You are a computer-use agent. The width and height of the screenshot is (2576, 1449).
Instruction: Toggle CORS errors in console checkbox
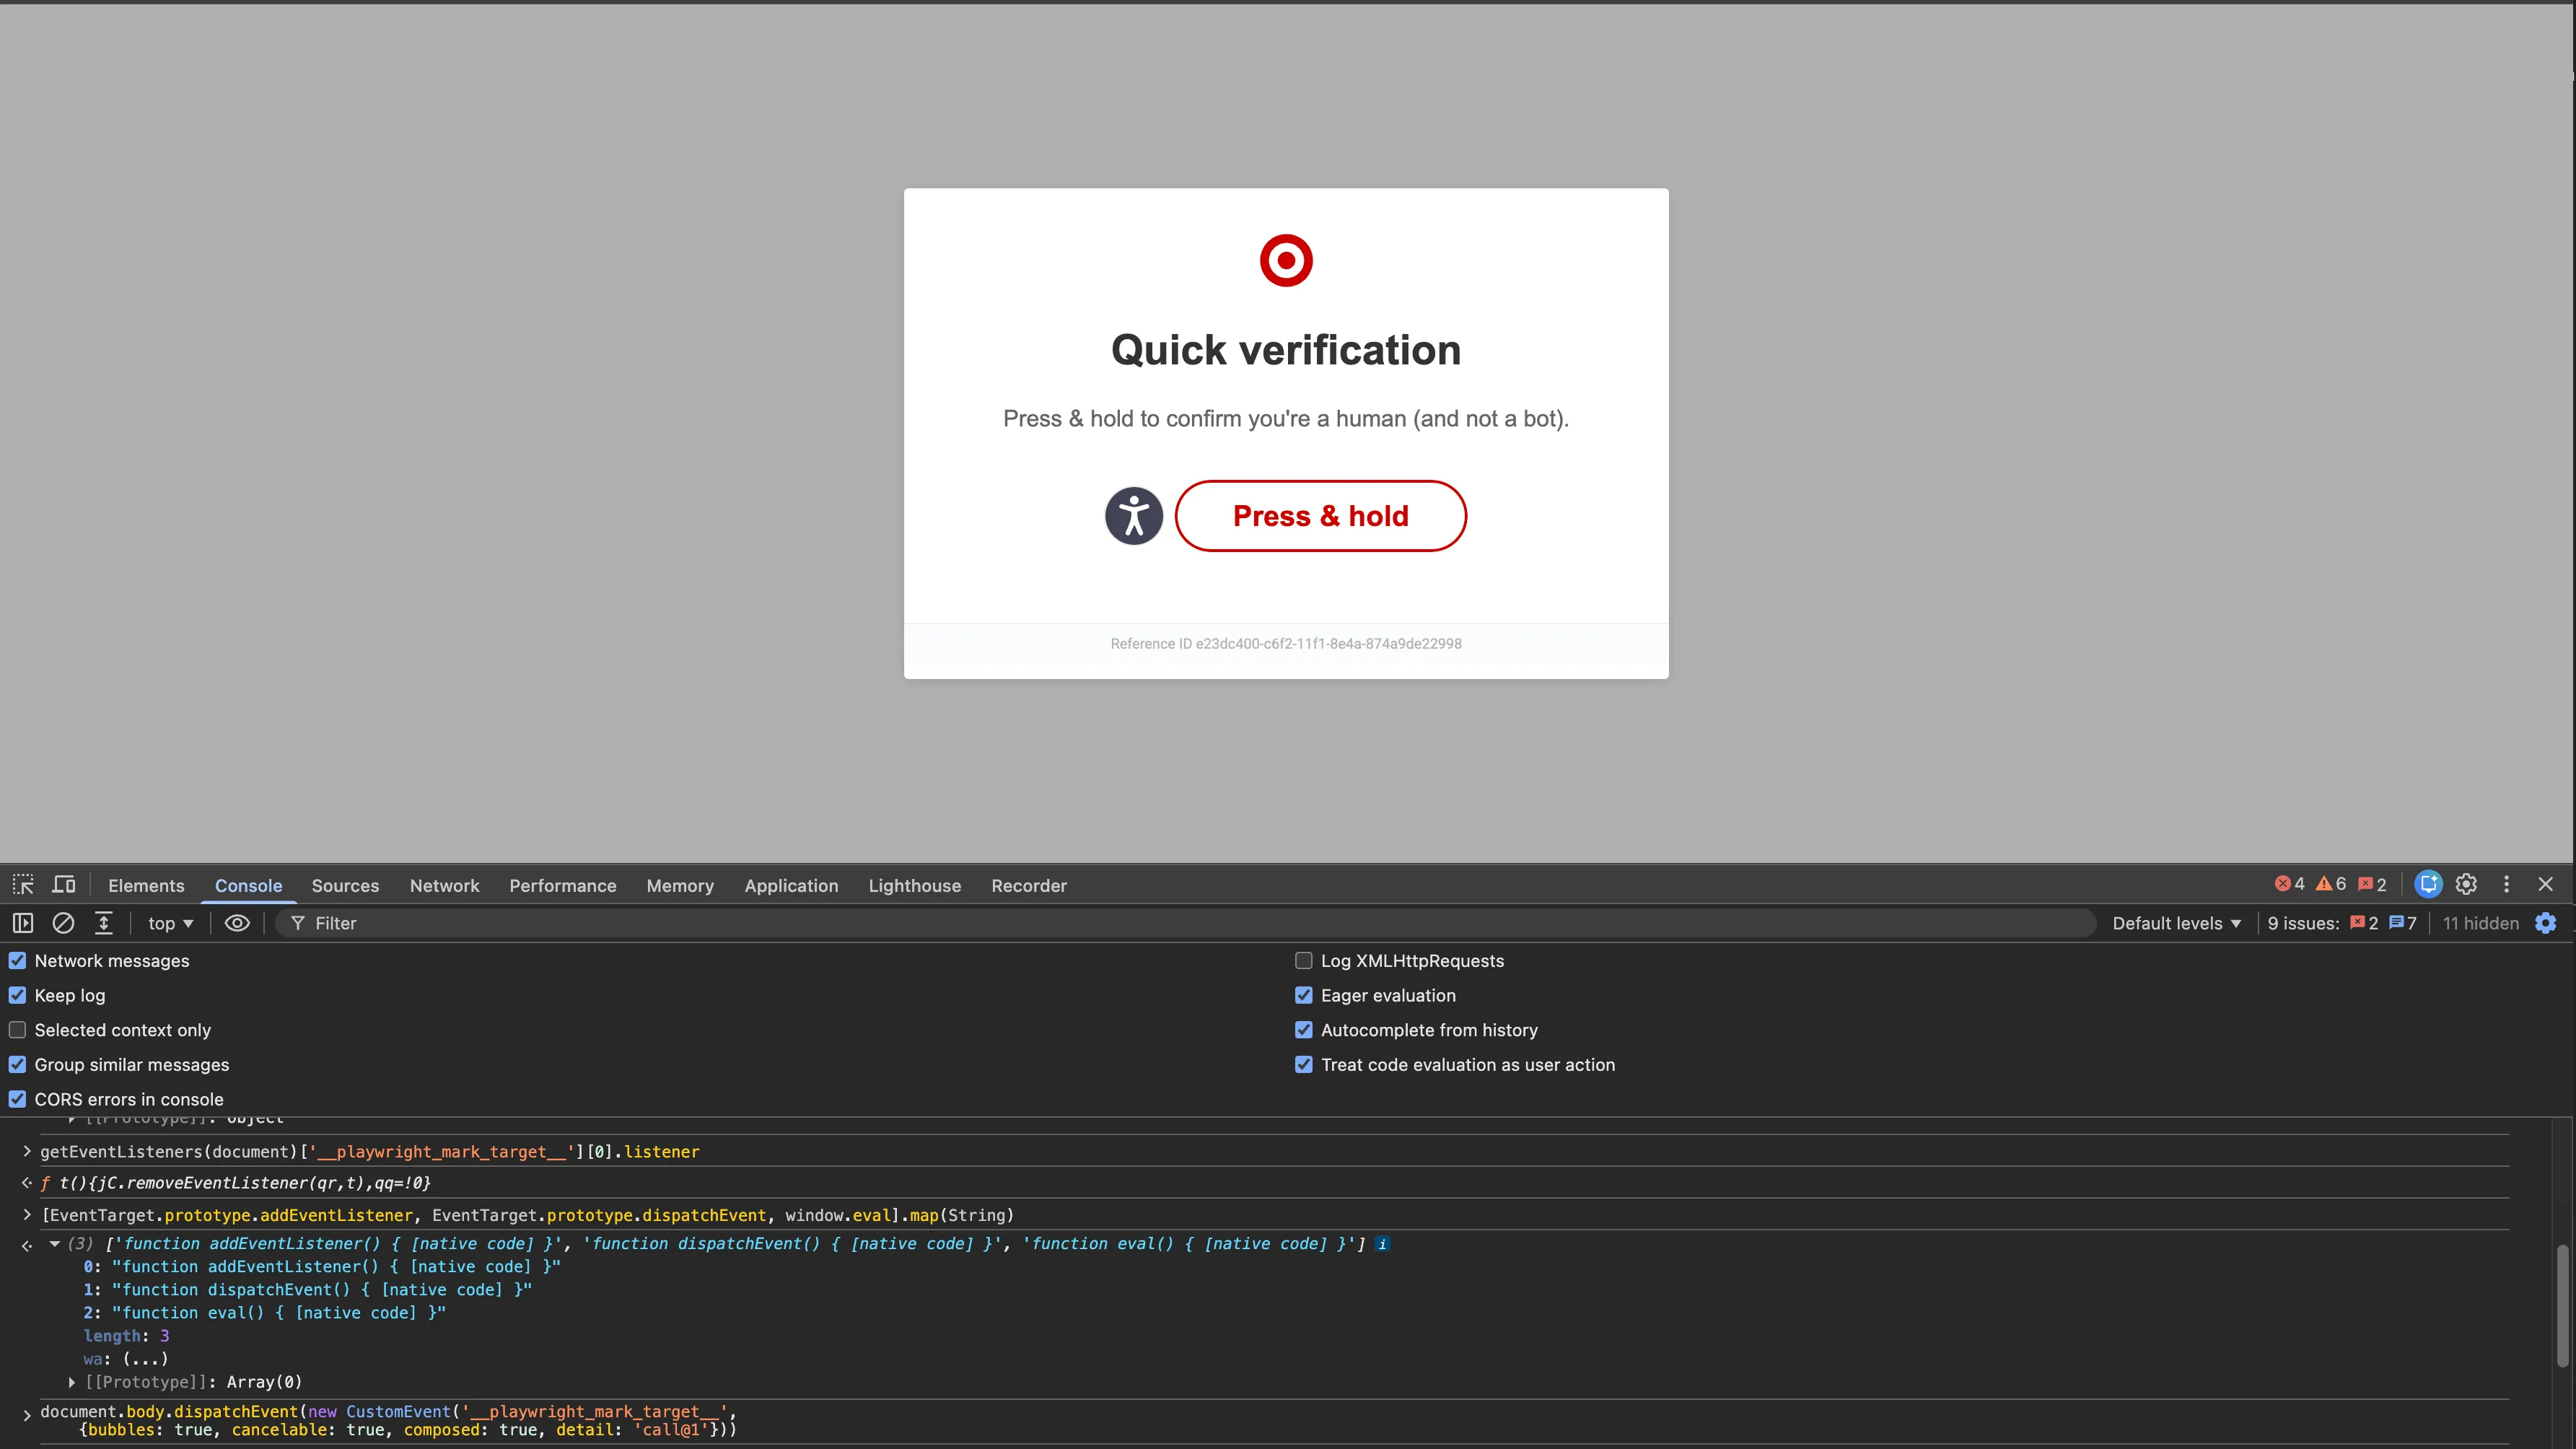tap(17, 1100)
